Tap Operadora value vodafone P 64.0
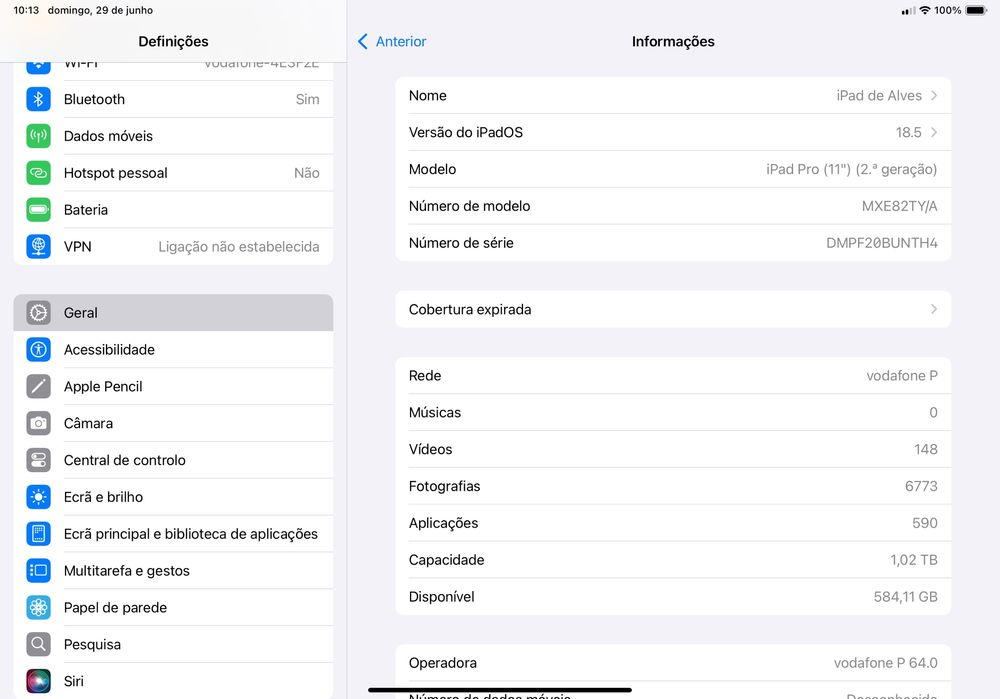The height and width of the screenshot is (699, 1000). 885,663
